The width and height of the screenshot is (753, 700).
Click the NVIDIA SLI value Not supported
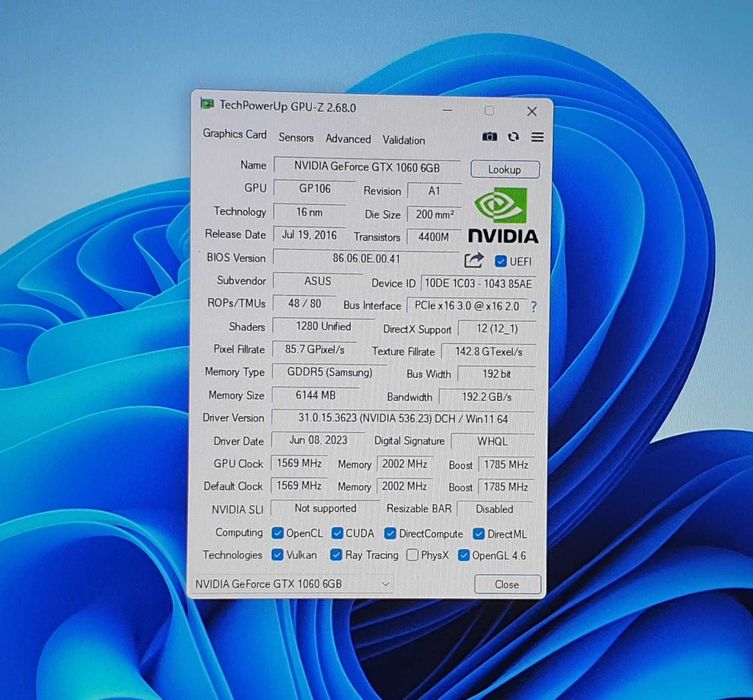click(325, 508)
